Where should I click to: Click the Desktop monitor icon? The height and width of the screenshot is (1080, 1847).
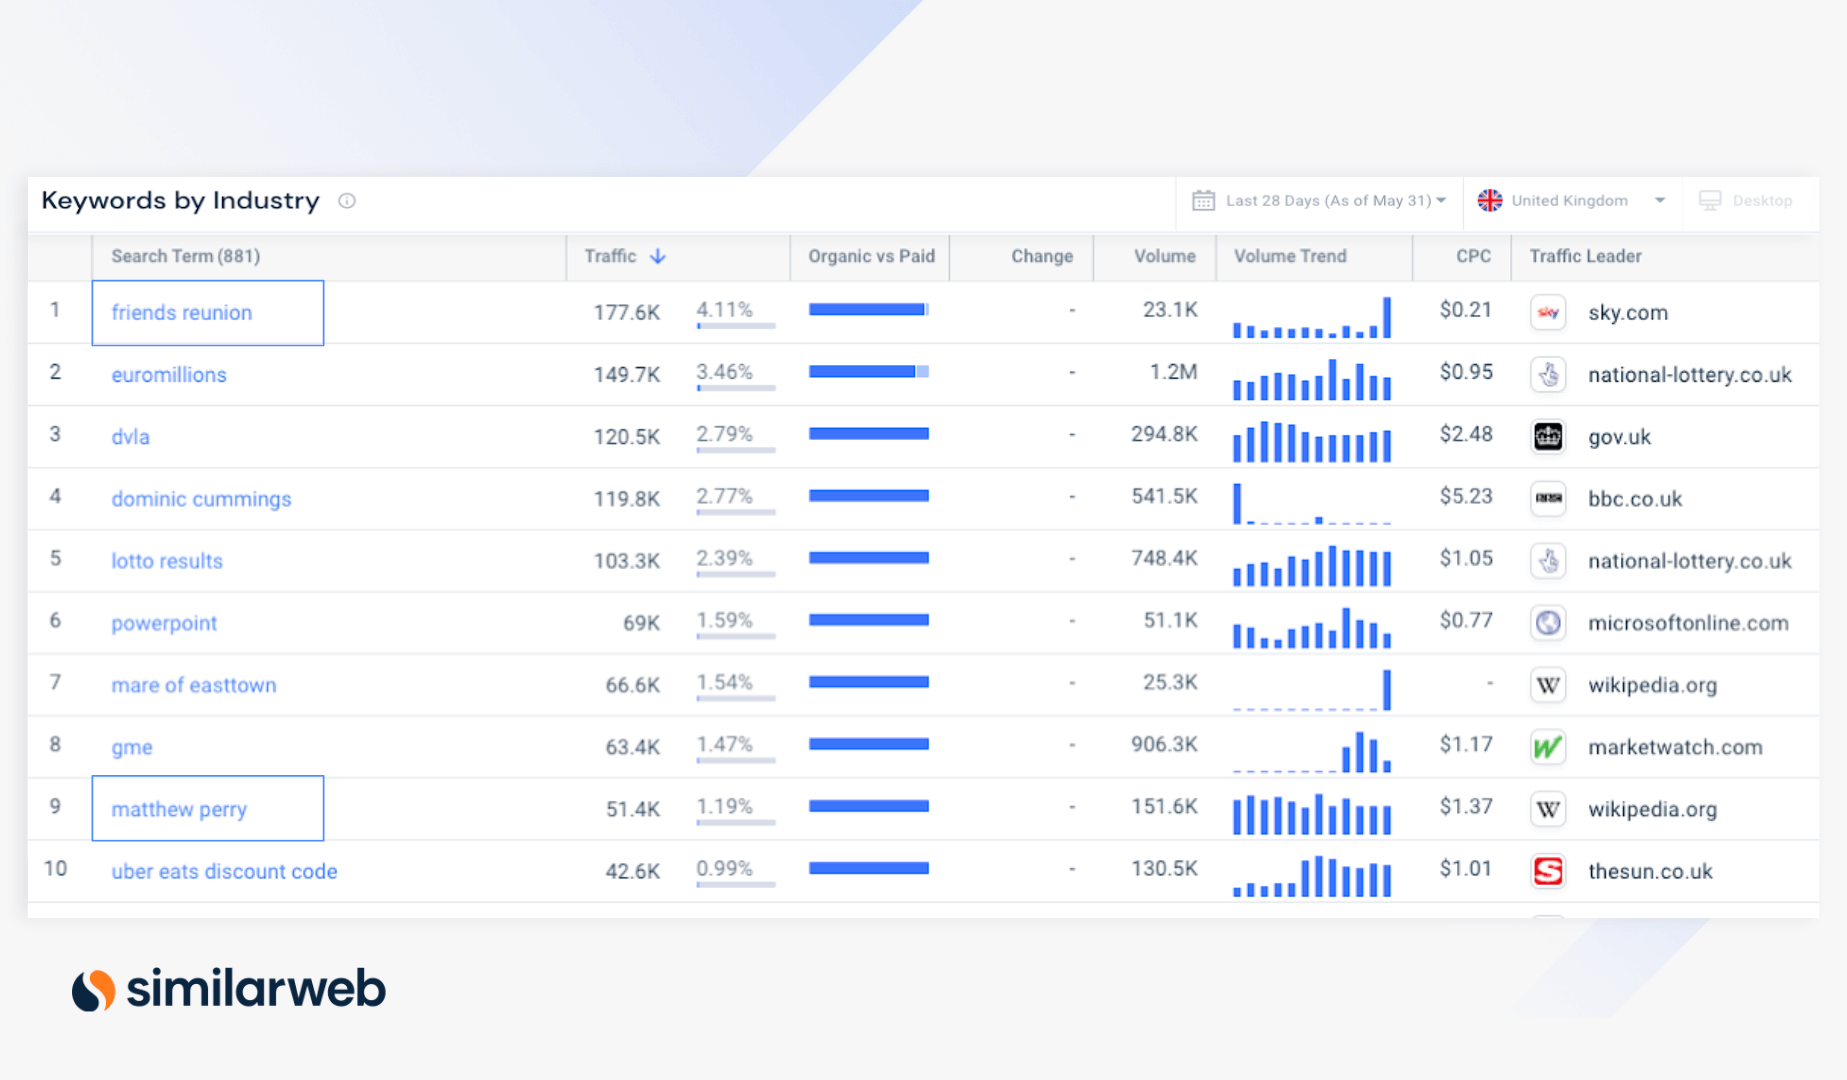pos(1710,201)
